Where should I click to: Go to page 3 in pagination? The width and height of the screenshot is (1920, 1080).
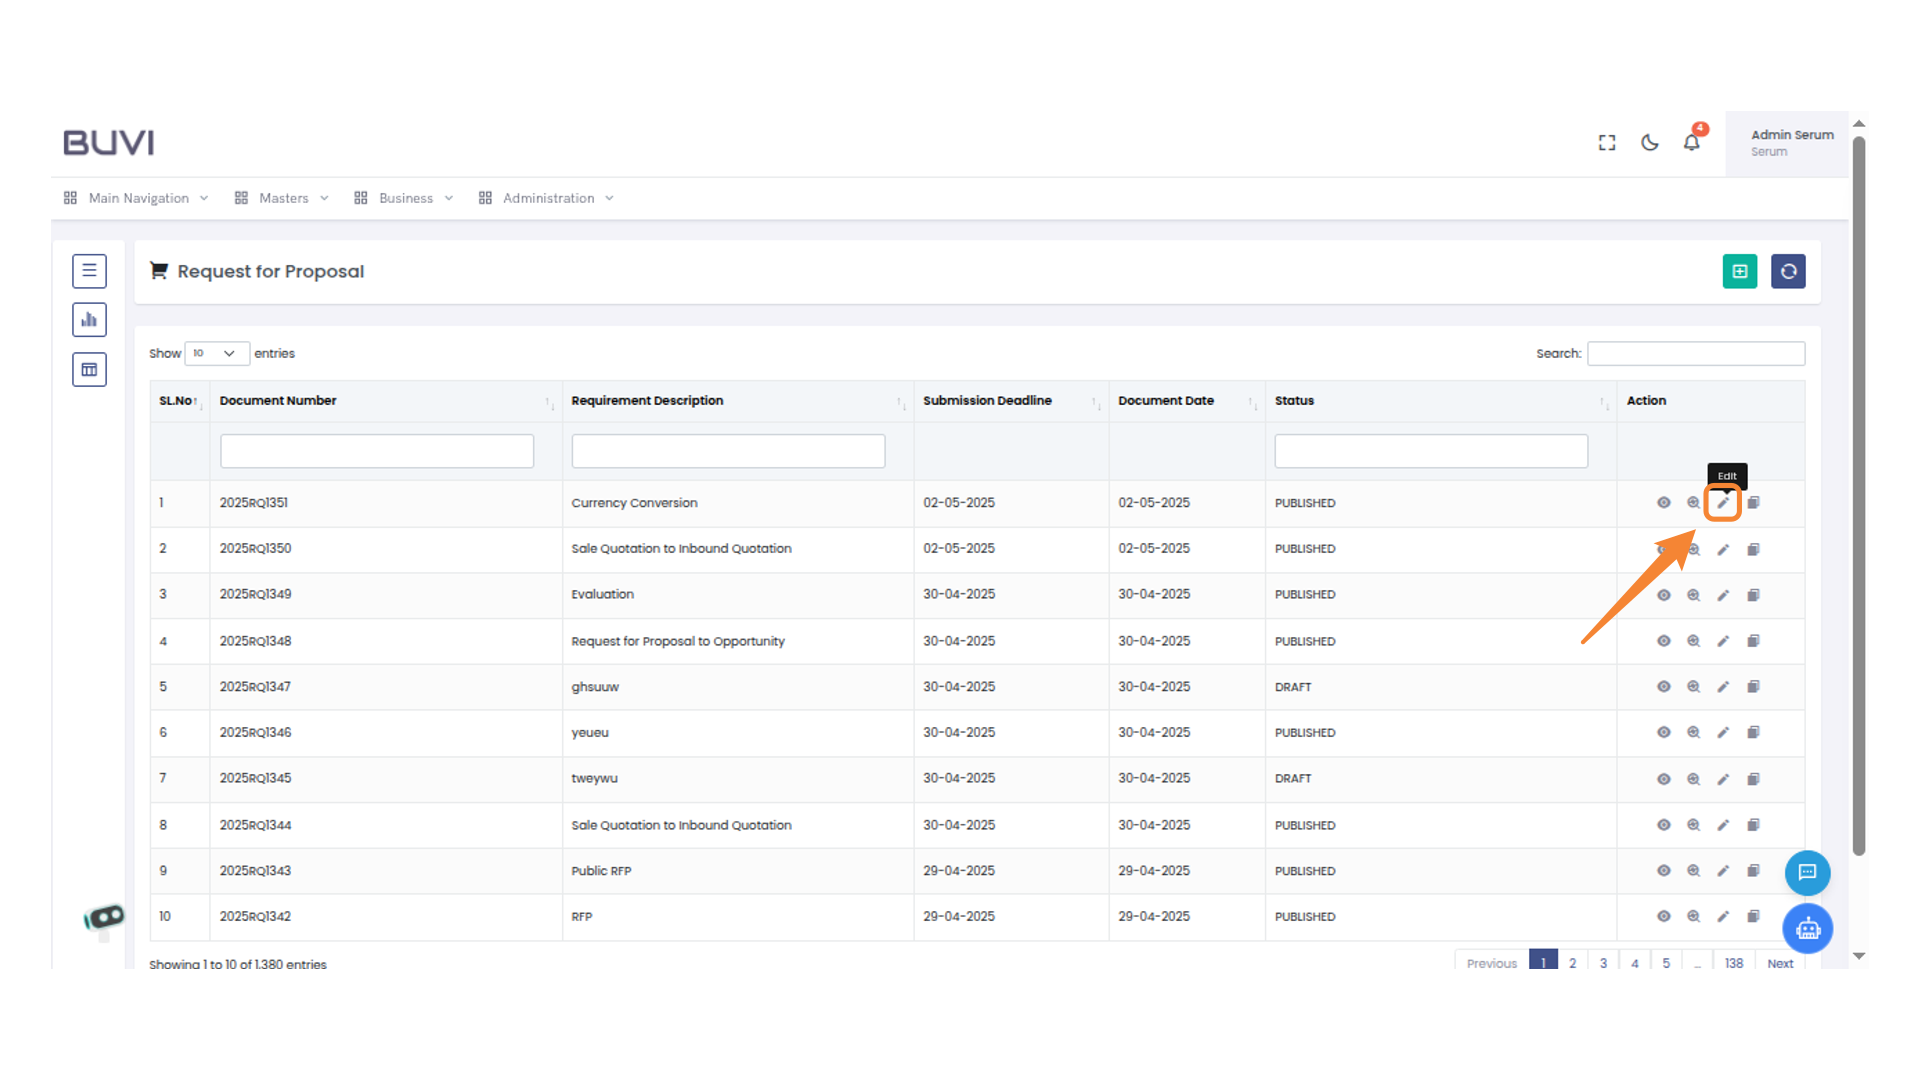(x=1603, y=963)
